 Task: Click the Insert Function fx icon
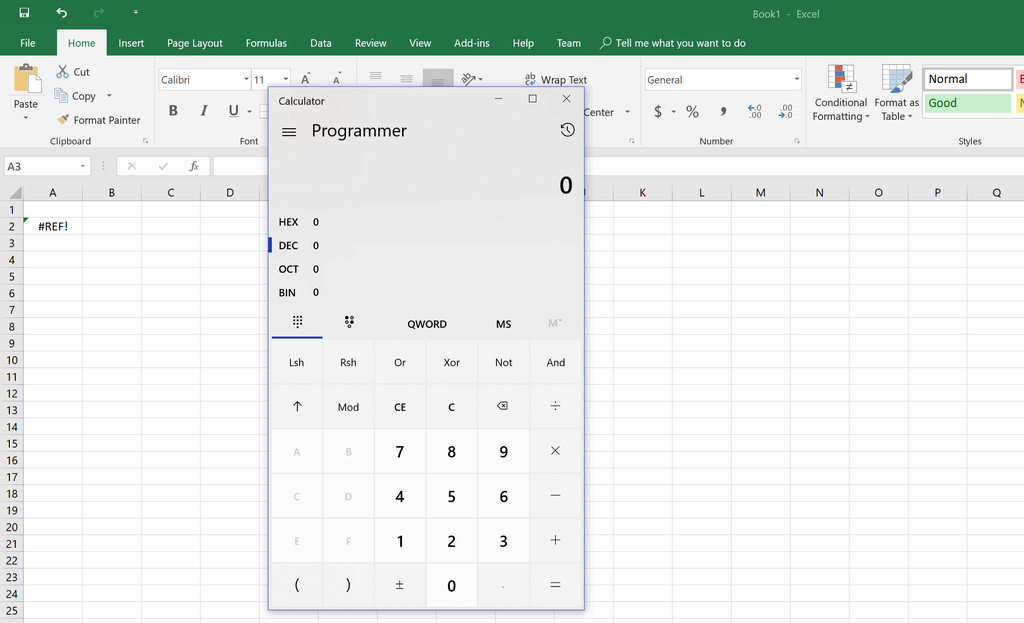tap(194, 167)
